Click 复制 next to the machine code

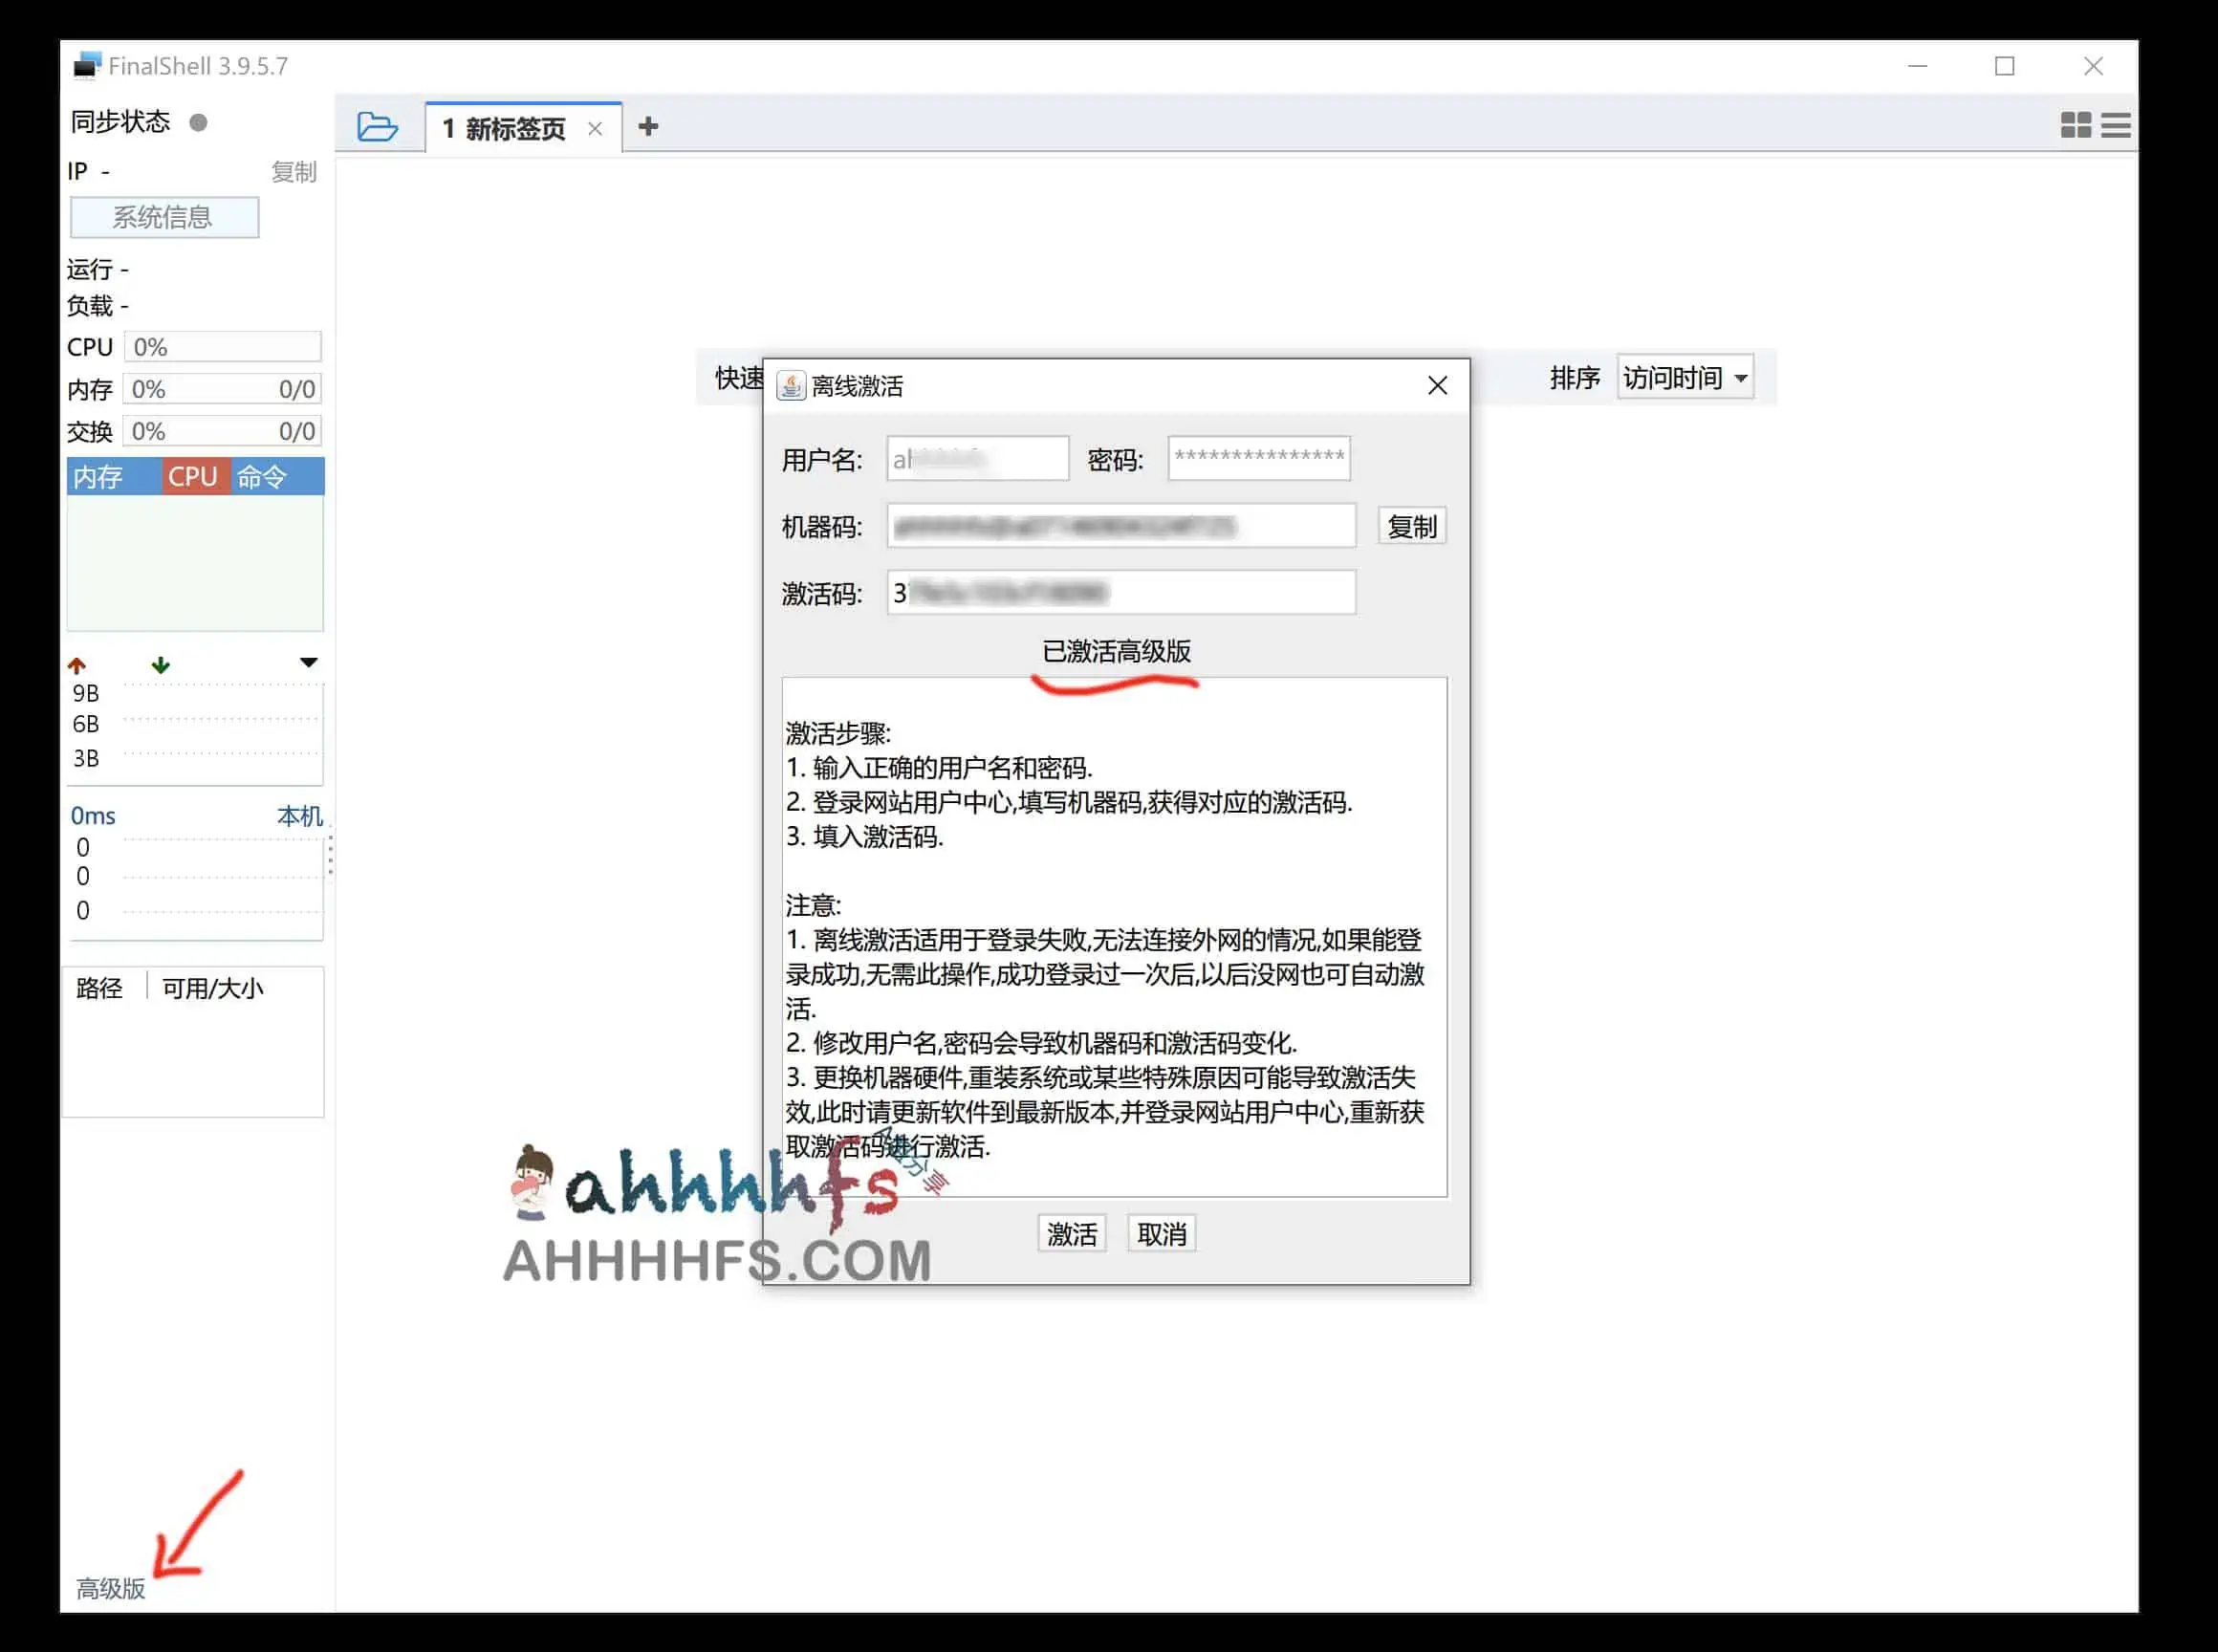click(x=1411, y=525)
